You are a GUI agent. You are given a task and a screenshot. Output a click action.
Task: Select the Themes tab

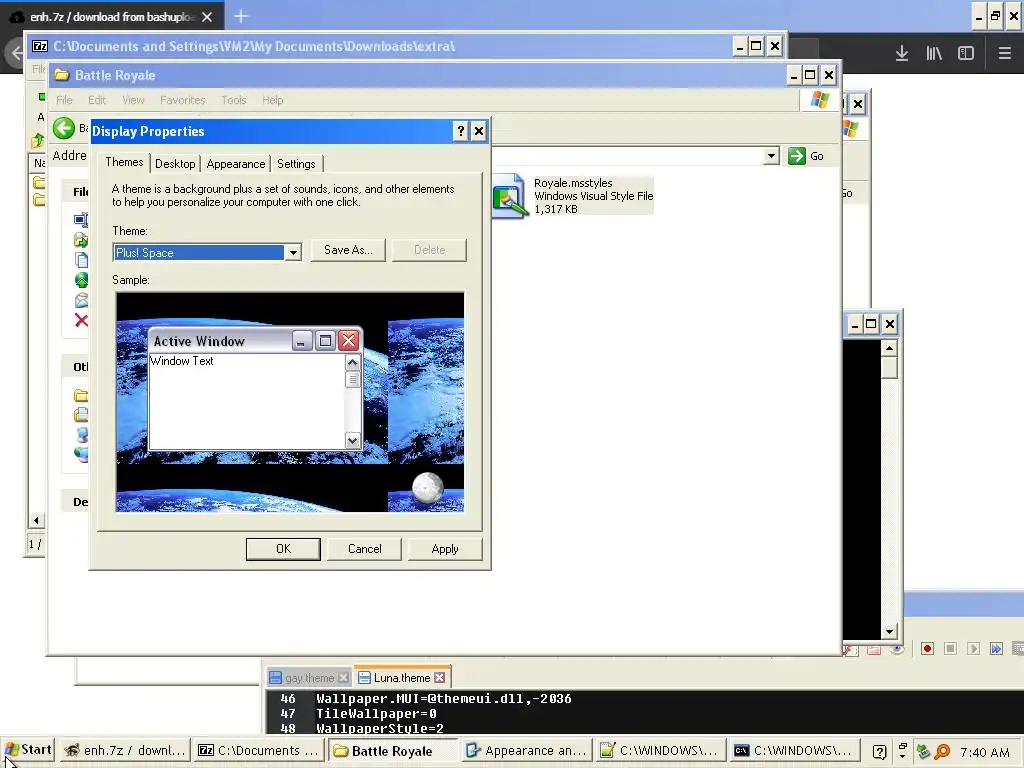pyautogui.click(x=124, y=162)
